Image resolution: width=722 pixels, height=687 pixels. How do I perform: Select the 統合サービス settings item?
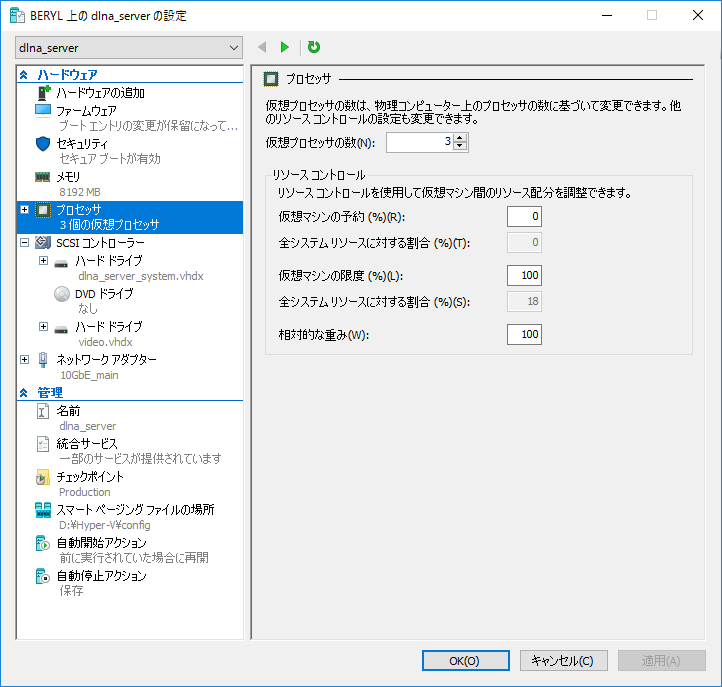pyautogui.click(x=87, y=443)
